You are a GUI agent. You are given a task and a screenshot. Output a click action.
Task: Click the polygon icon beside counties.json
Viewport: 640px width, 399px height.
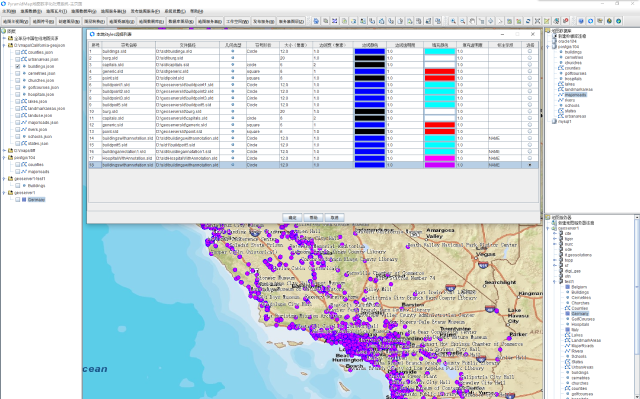pos(24,52)
